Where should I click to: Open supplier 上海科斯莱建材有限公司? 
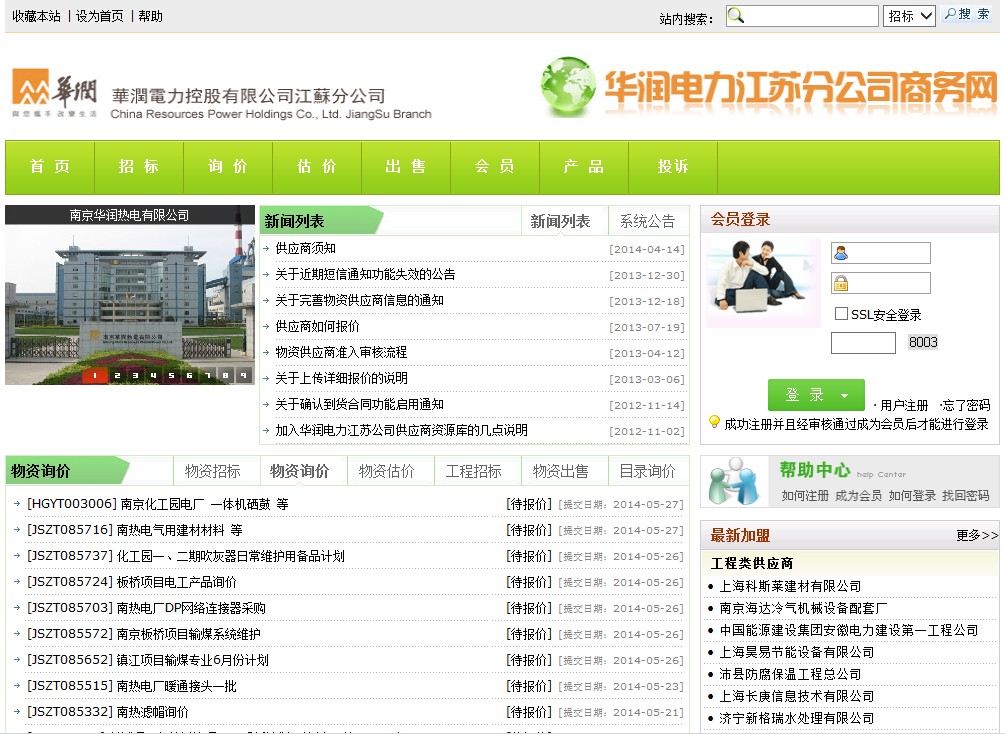tap(790, 586)
